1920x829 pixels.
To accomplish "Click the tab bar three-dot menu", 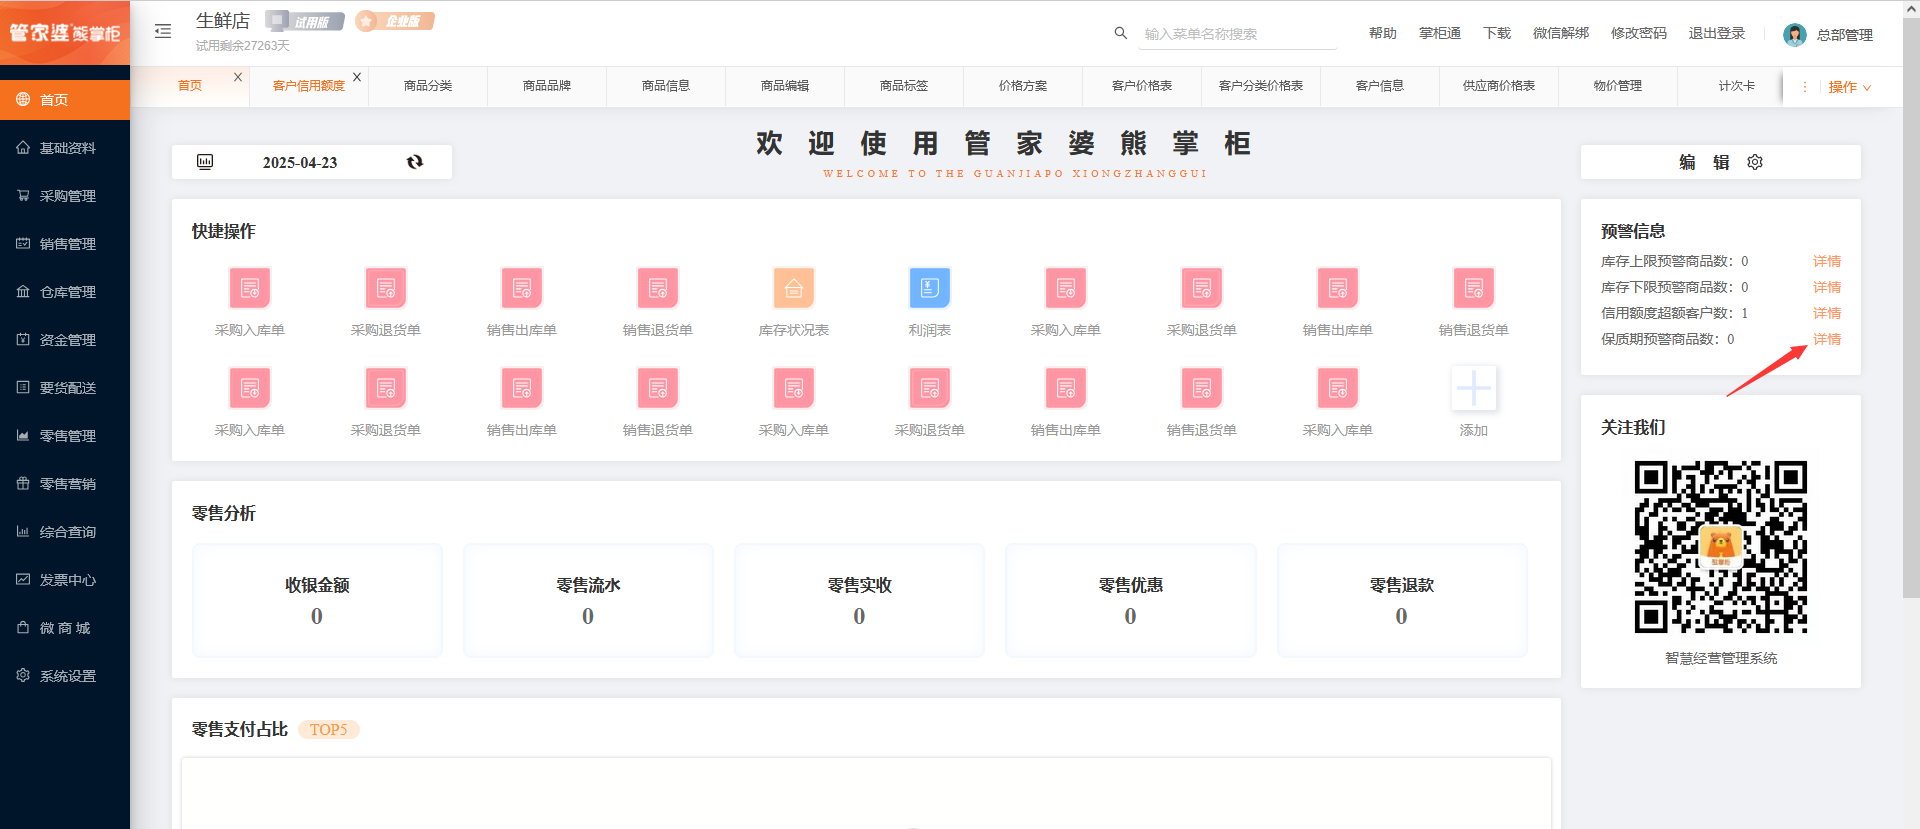I will coord(1805,87).
